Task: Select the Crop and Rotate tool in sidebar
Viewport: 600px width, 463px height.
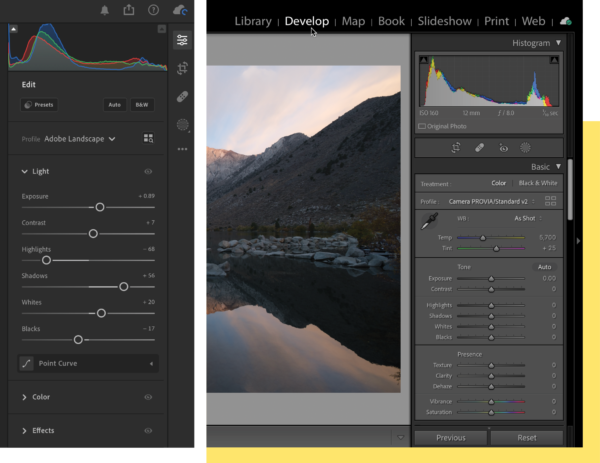Action: coord(183,68)
